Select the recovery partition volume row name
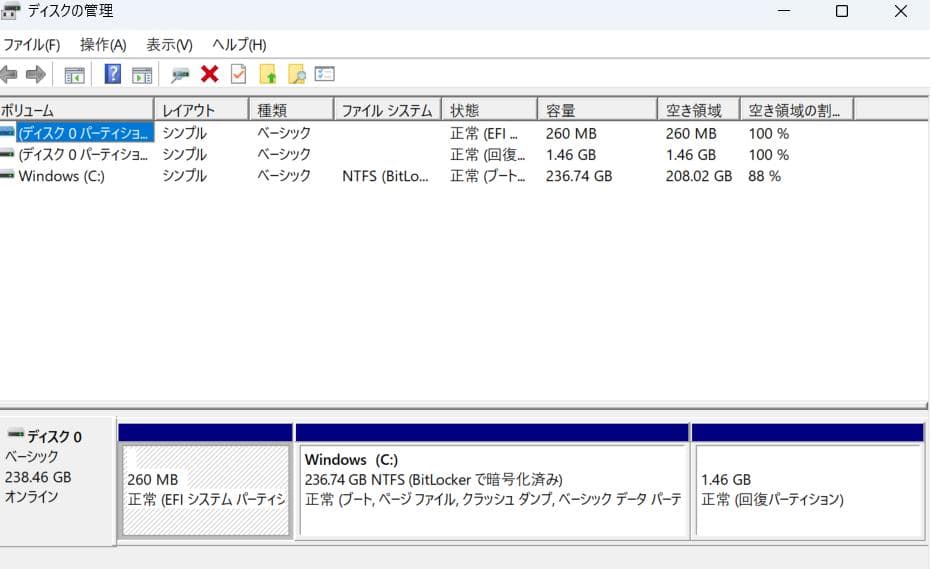 pyautogui.click(x=83, y=155)
